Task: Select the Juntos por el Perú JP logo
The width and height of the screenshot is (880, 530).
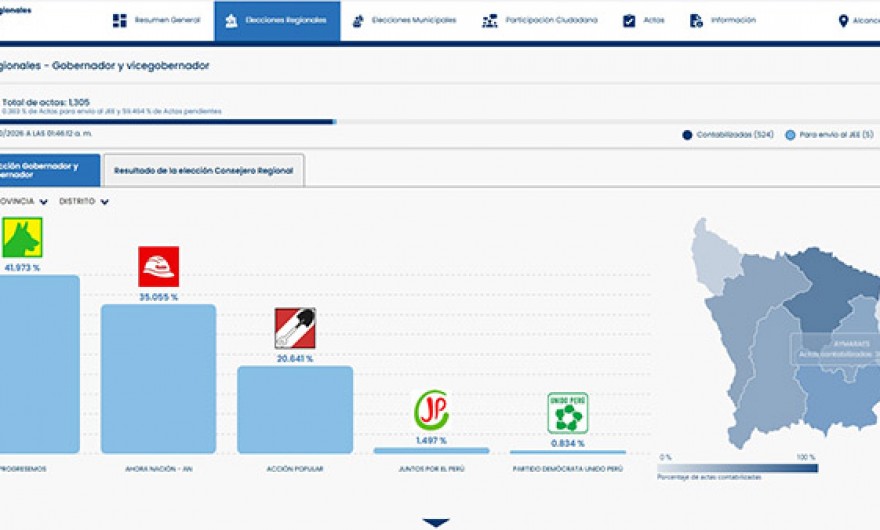Action: pyautogui.click(x=431, y=410)
